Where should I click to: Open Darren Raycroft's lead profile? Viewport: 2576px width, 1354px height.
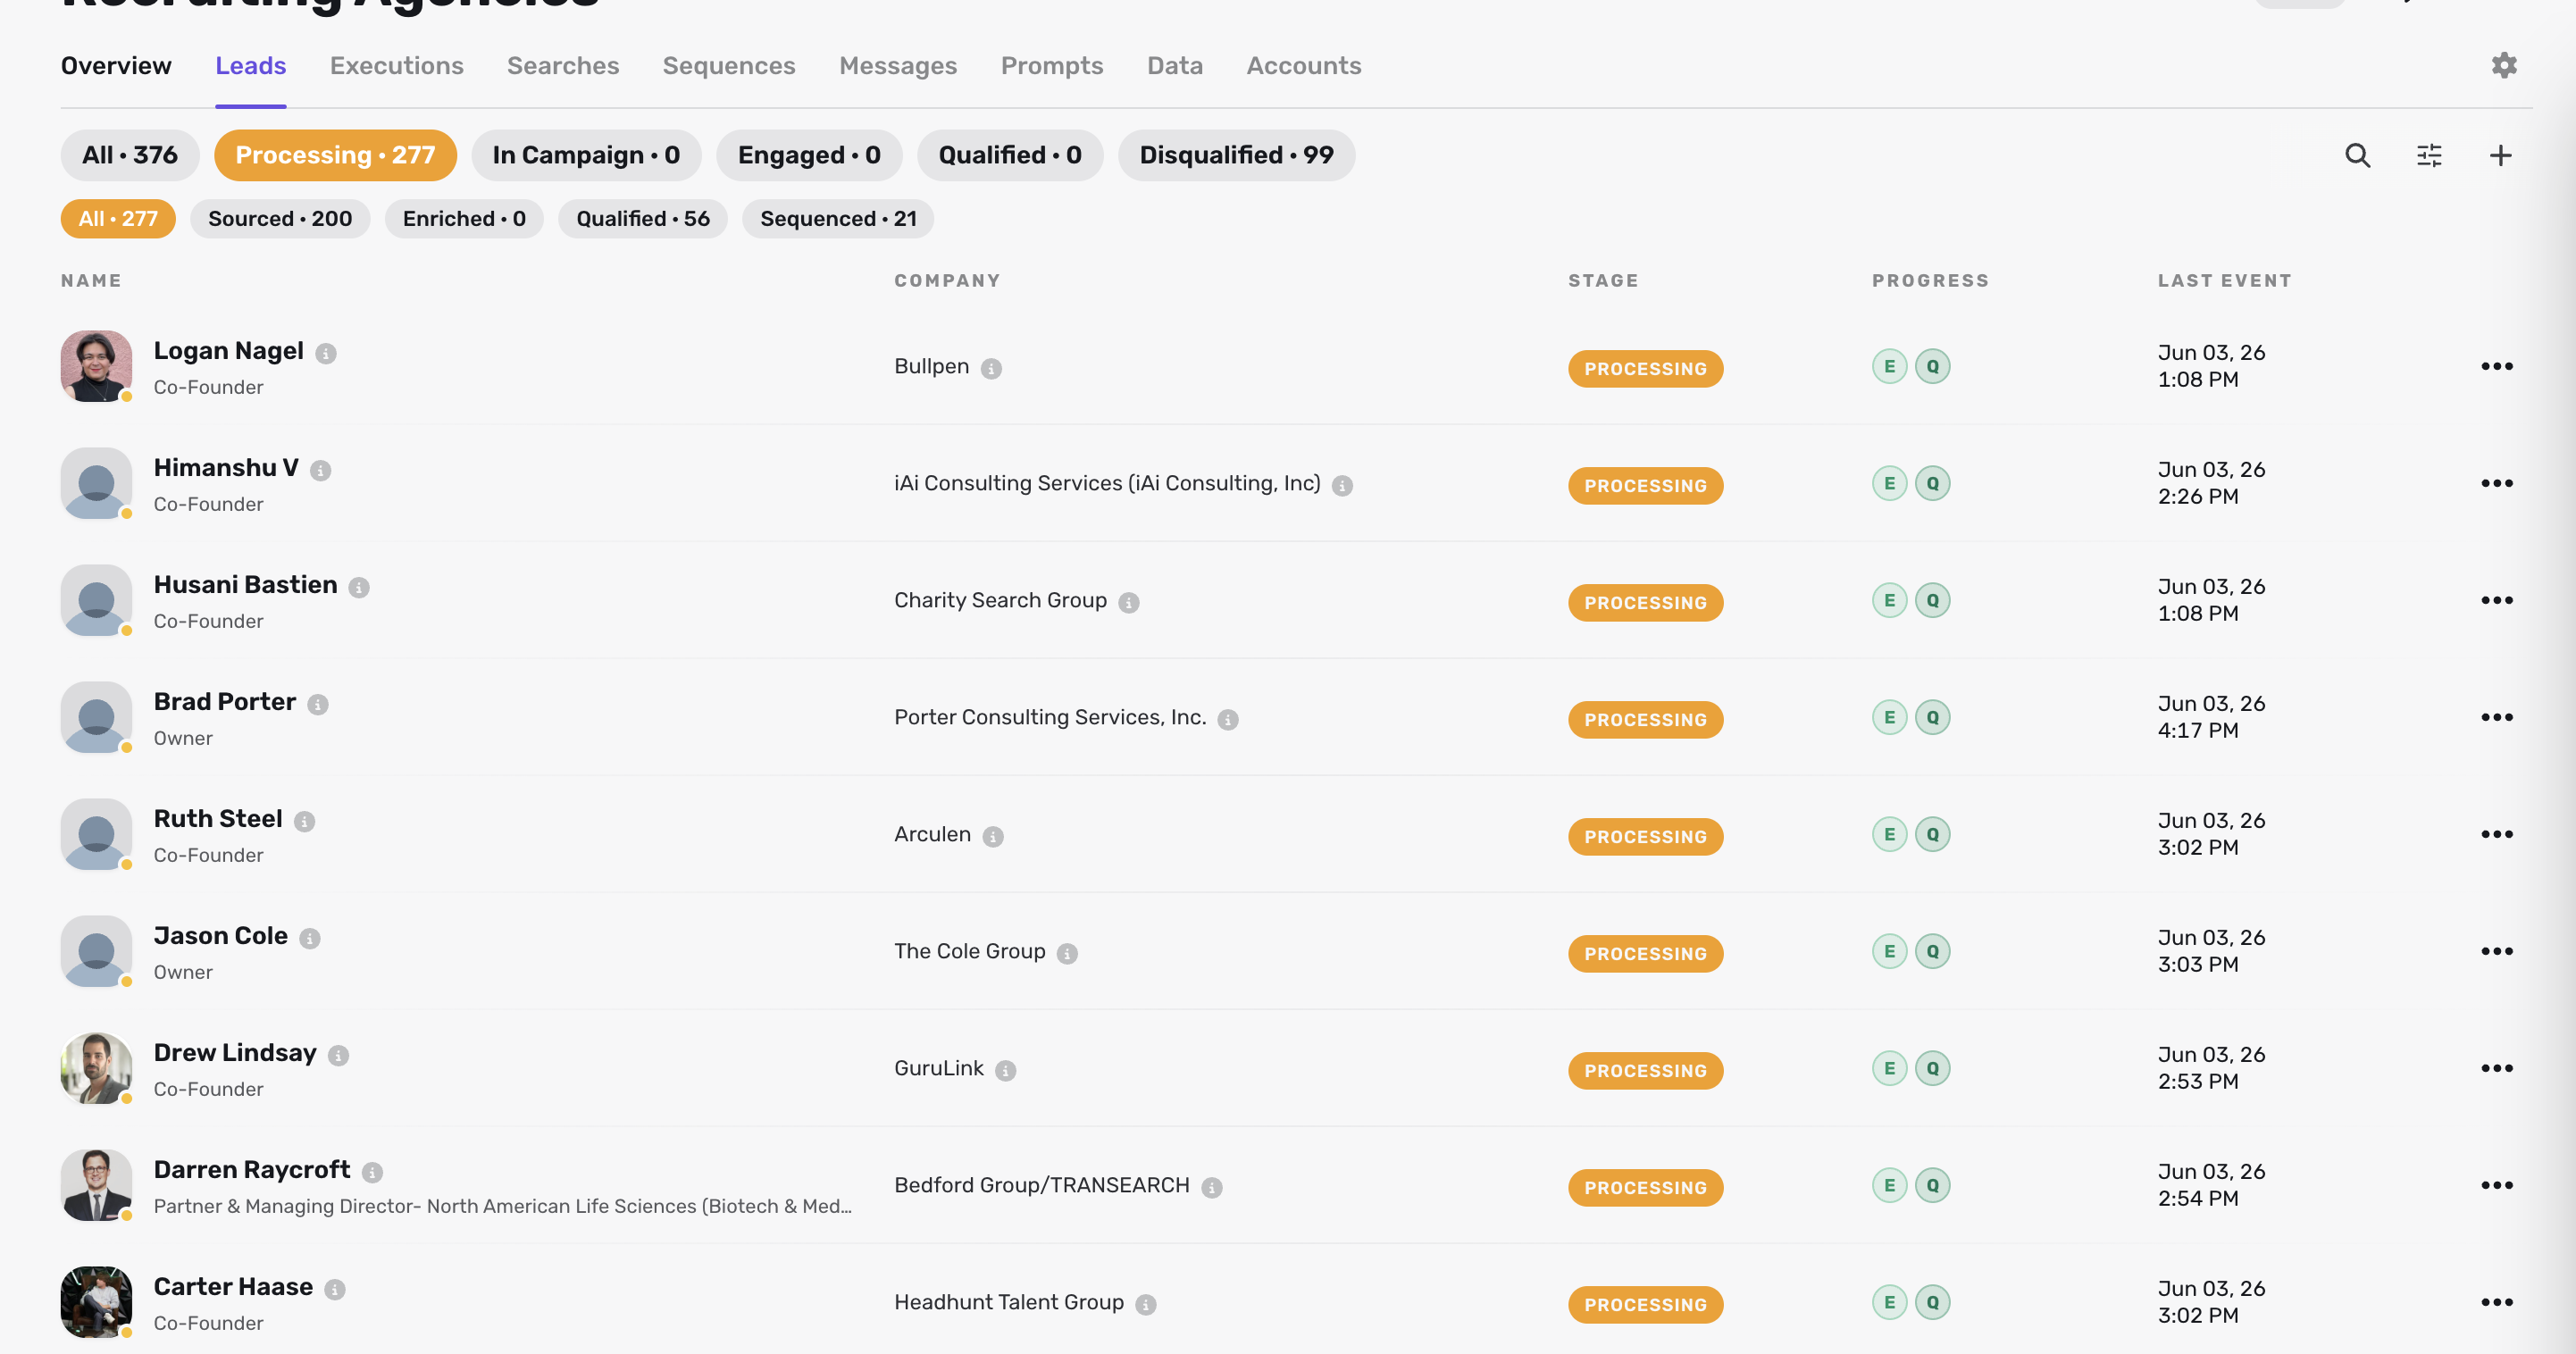click(251, 1170)
